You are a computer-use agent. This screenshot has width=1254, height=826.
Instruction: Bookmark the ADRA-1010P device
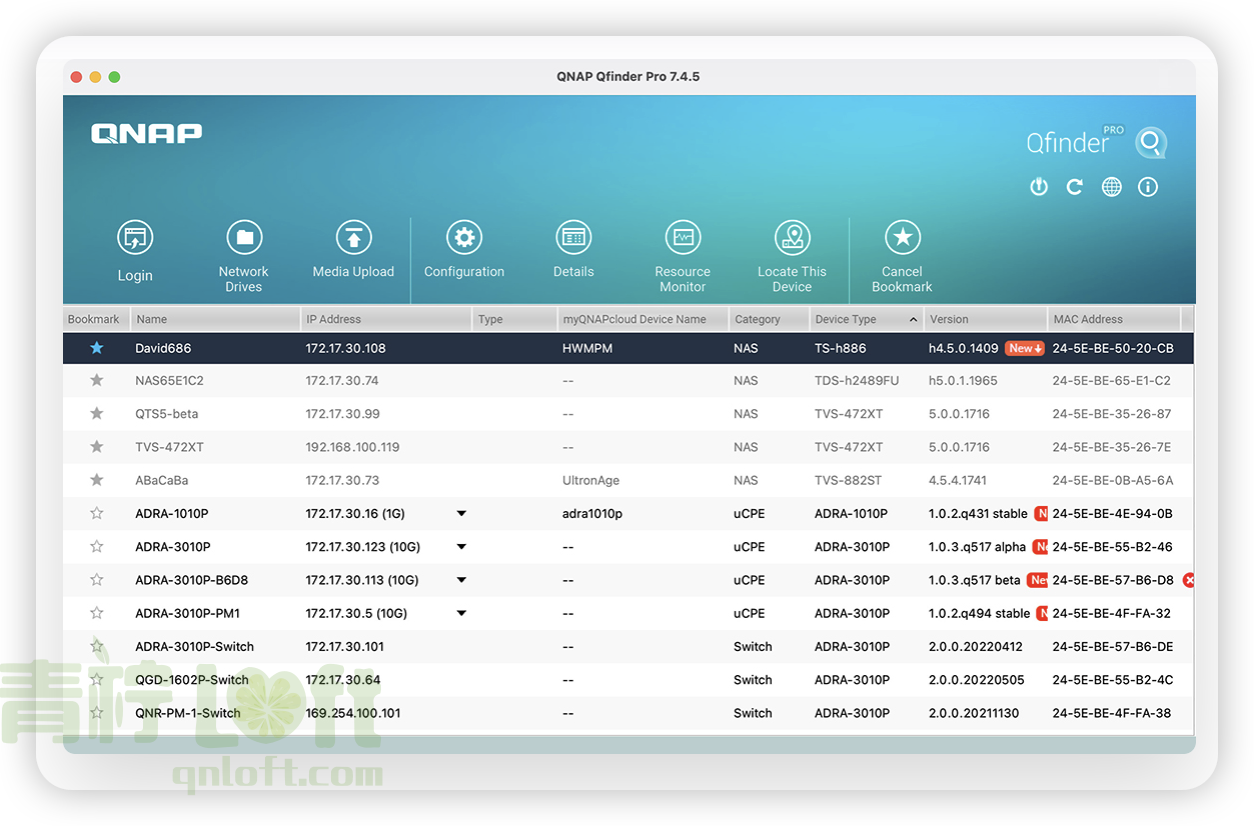click(x=97, y=514)
